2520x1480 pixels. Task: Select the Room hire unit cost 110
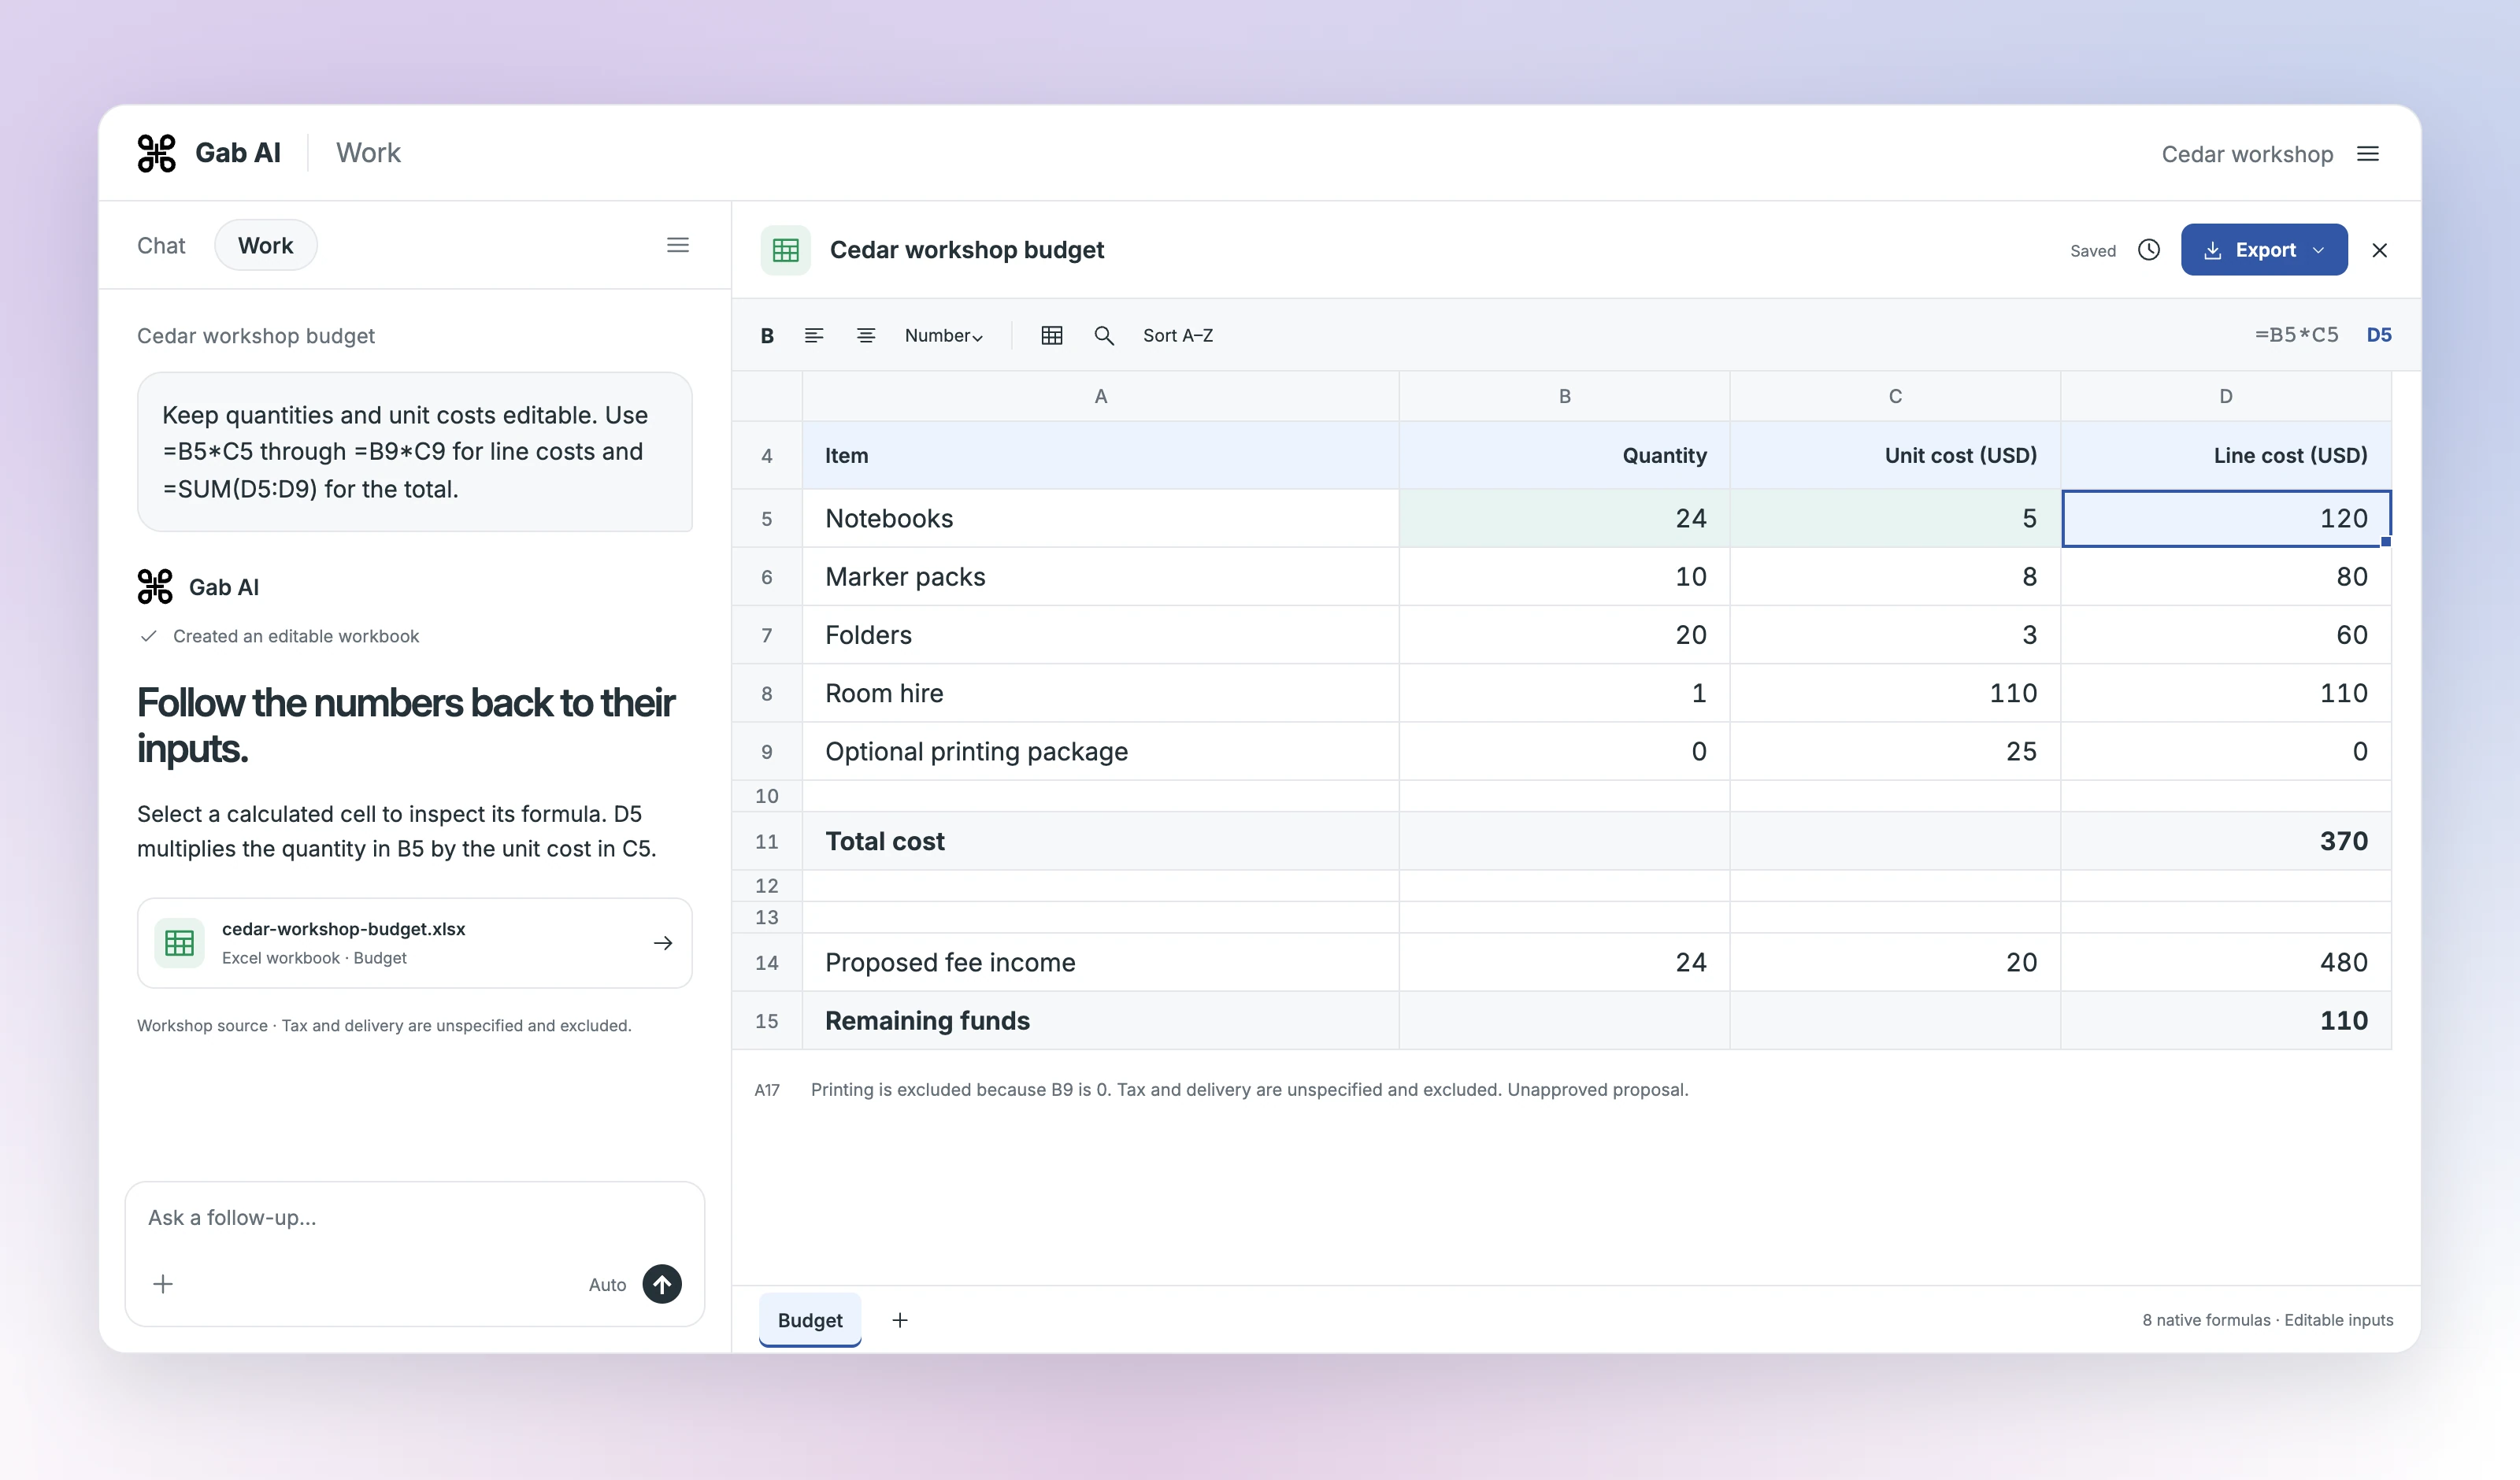point(1894,693)
